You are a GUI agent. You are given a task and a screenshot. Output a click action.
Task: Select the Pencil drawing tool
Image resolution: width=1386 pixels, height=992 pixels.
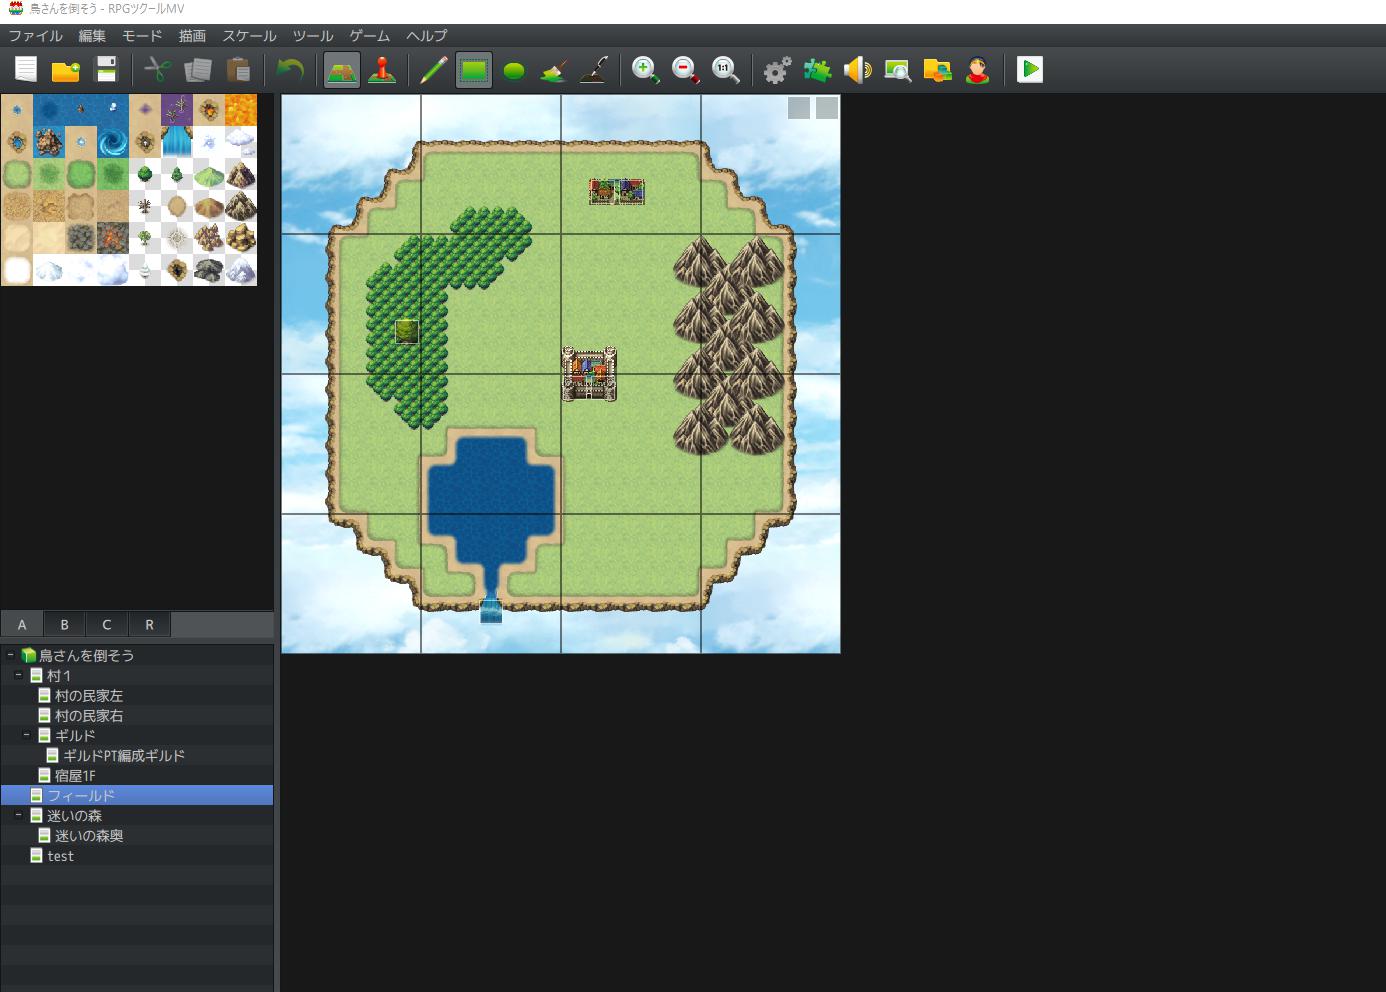434,70
